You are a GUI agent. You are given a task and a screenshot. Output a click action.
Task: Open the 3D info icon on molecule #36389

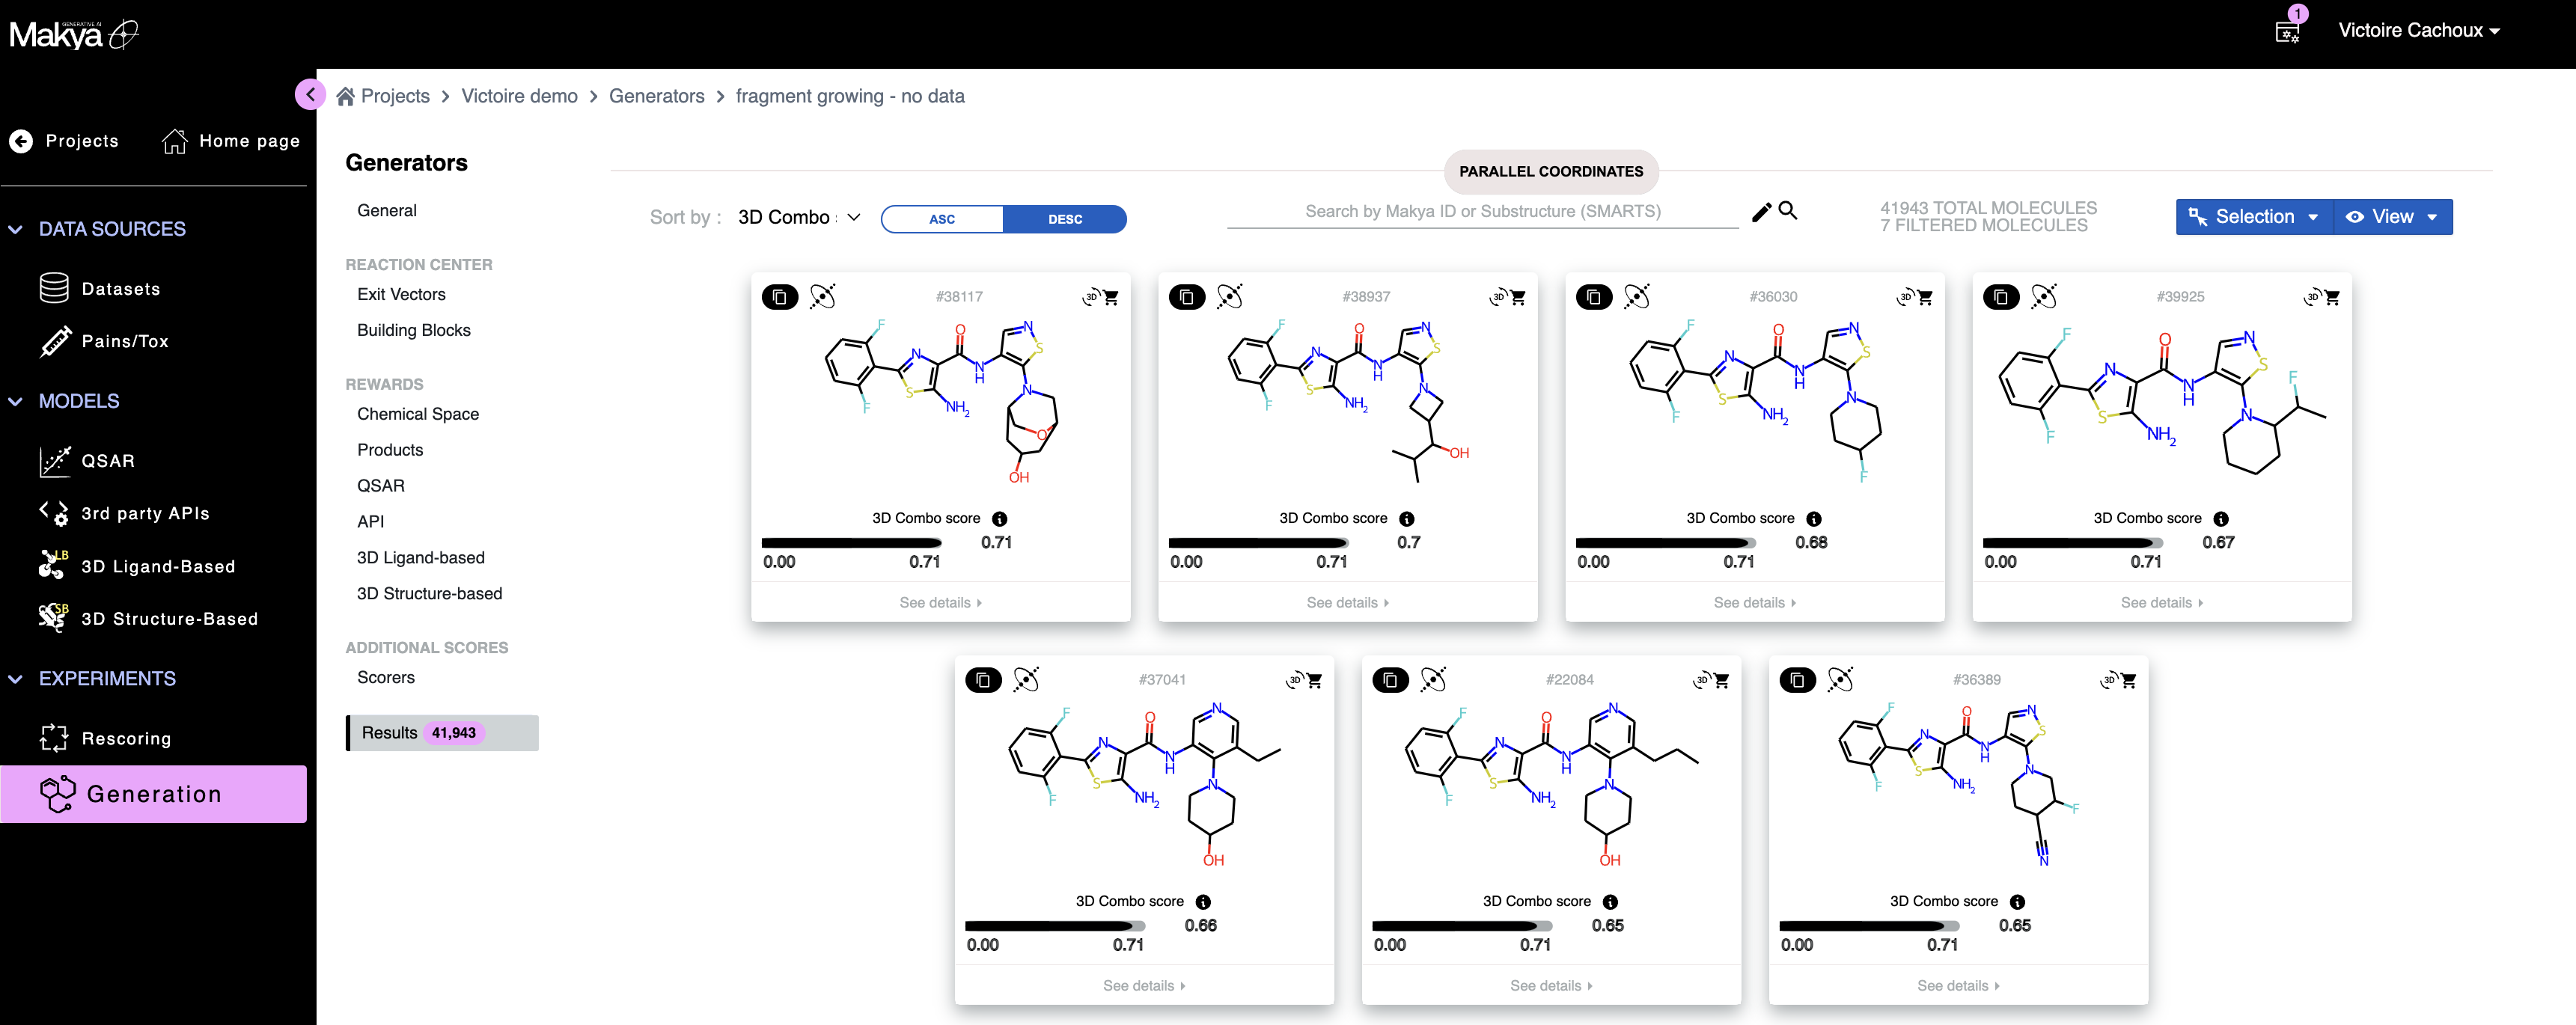2016,902
